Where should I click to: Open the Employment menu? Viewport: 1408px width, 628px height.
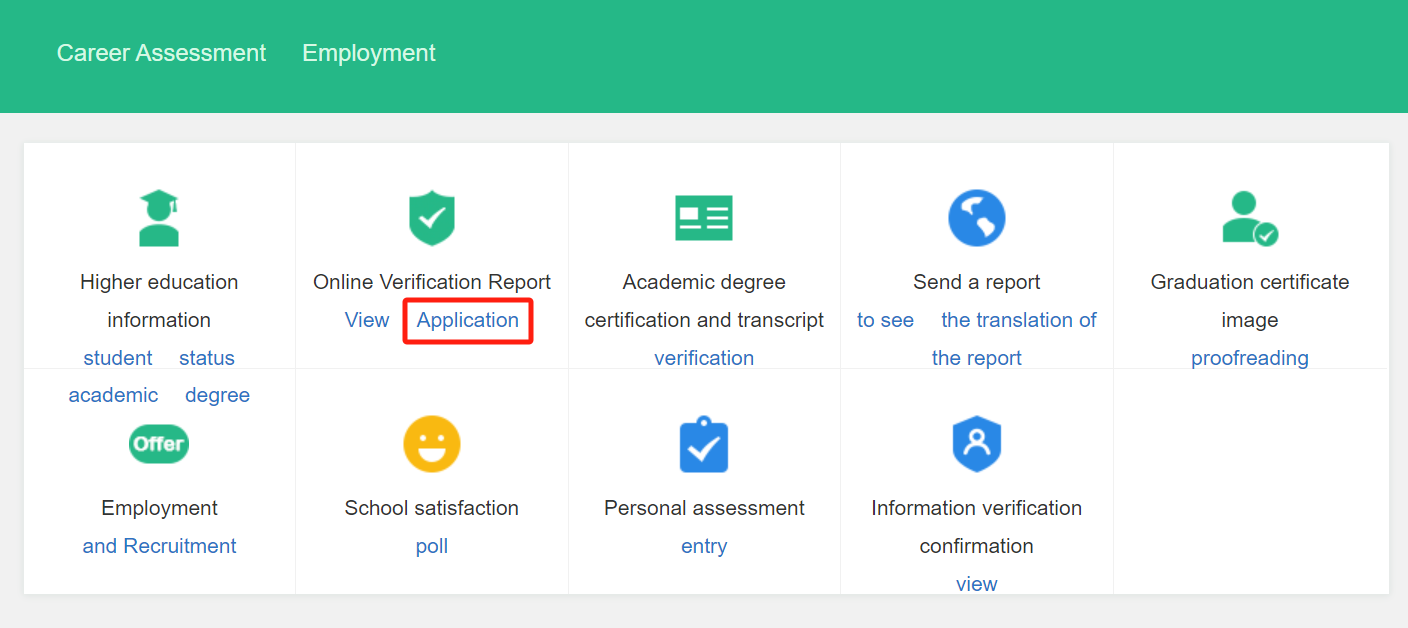tap(368, 52)
